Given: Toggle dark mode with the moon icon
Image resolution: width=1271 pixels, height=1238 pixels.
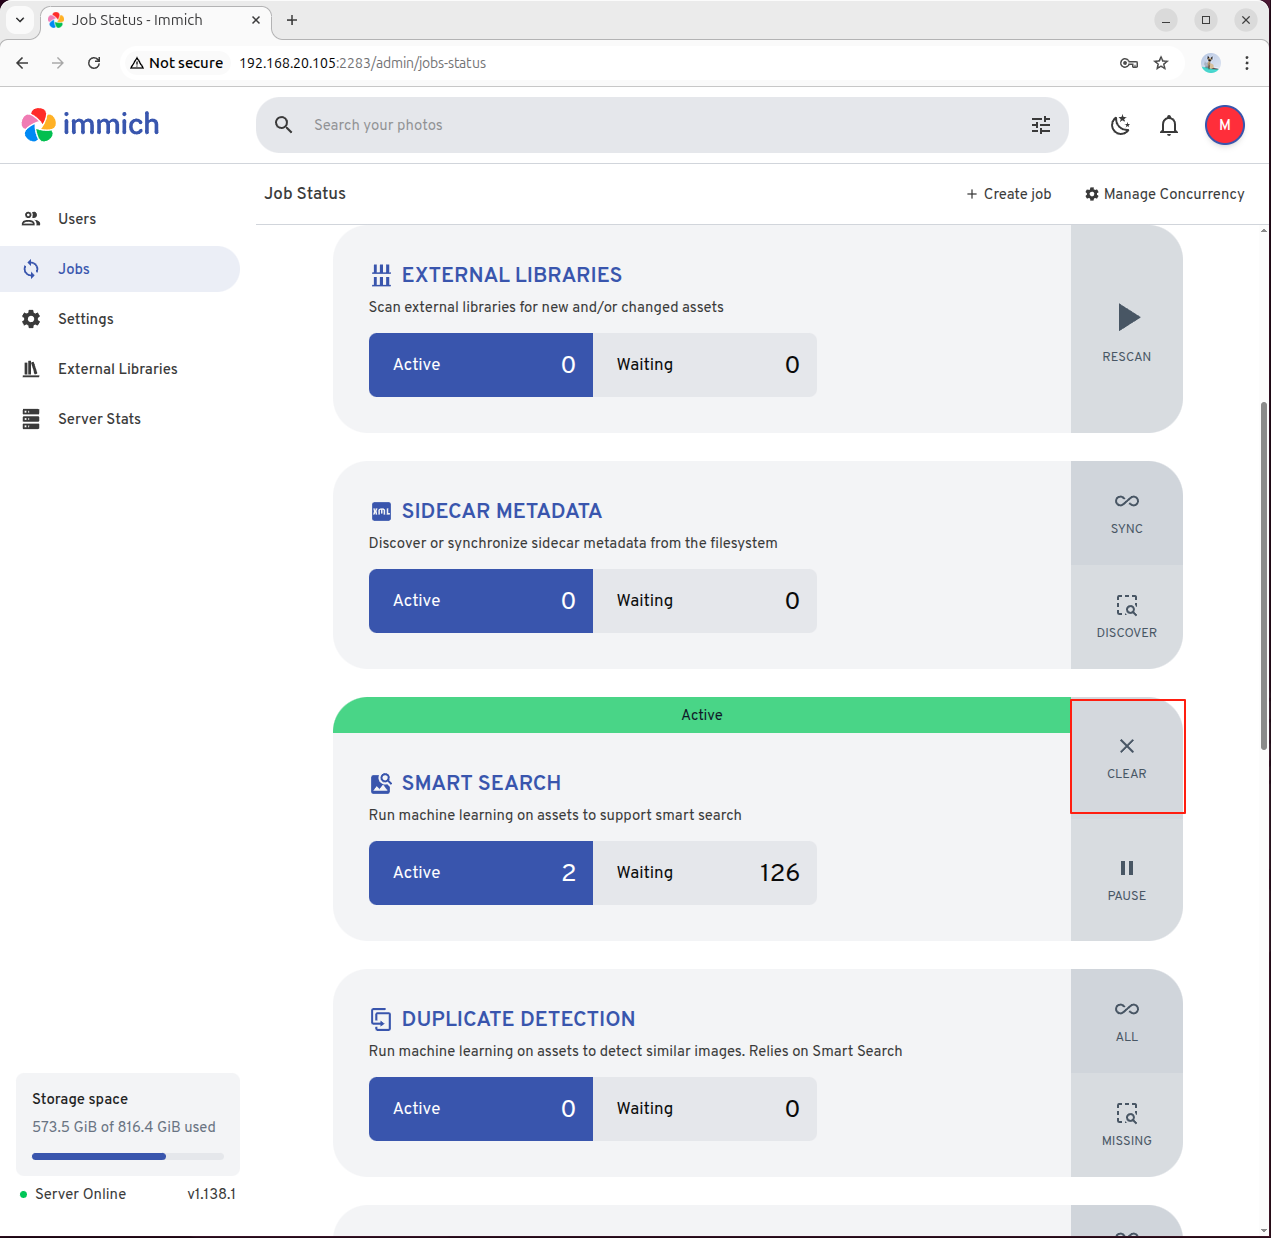Looking at the screenshot, I should 1120,125.
